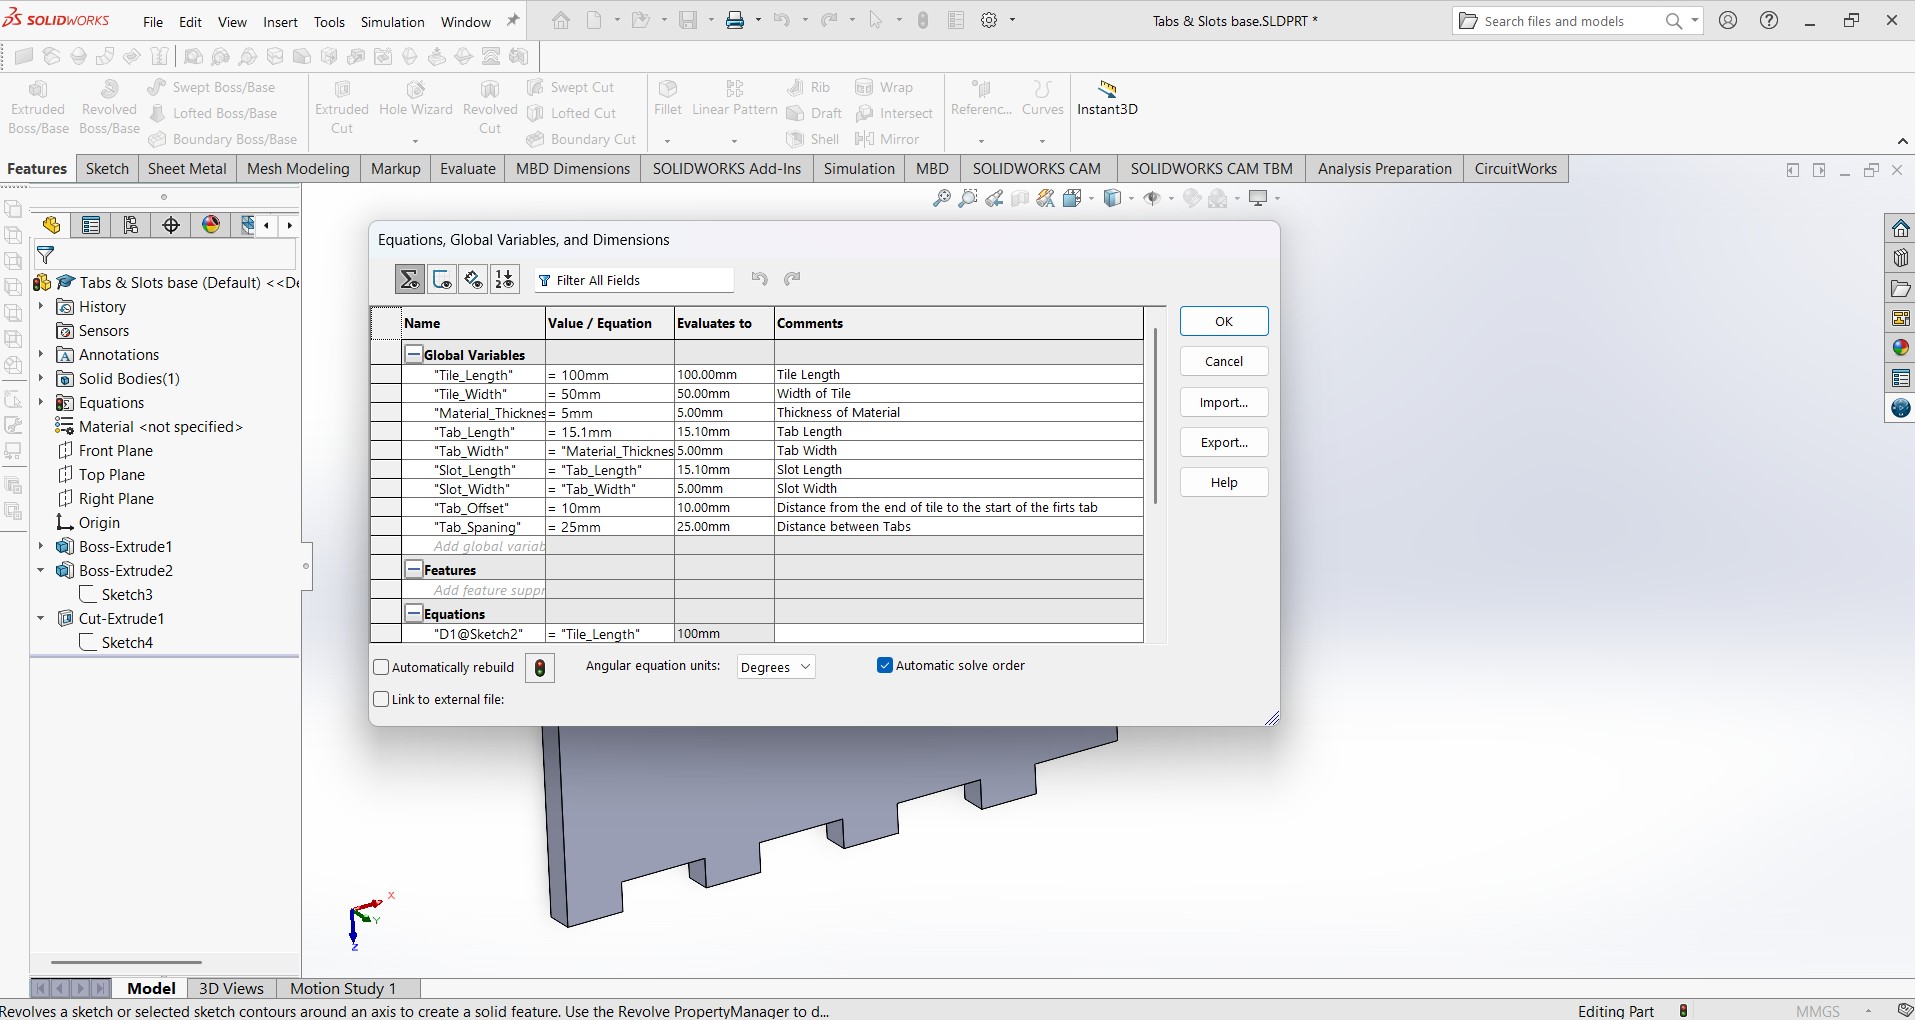1915x1020 pixels.
Task: Click the "= 25mm" value cell
Action: coord(610,527)
